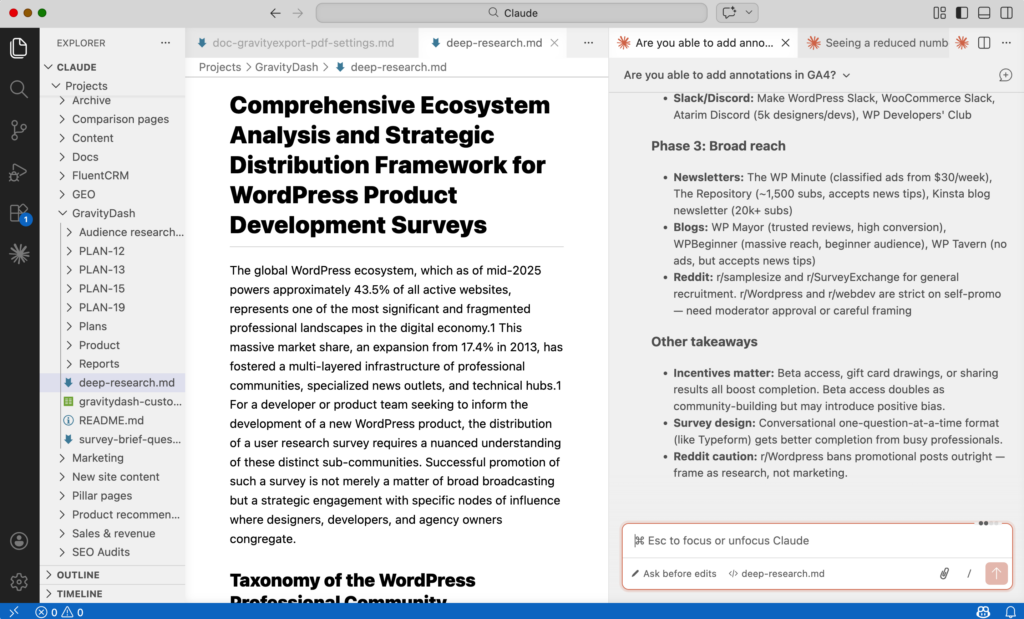Viewport: 1024px width, 619px height.
Task: Open the Extensions view showing one badge
Action: 18,214
